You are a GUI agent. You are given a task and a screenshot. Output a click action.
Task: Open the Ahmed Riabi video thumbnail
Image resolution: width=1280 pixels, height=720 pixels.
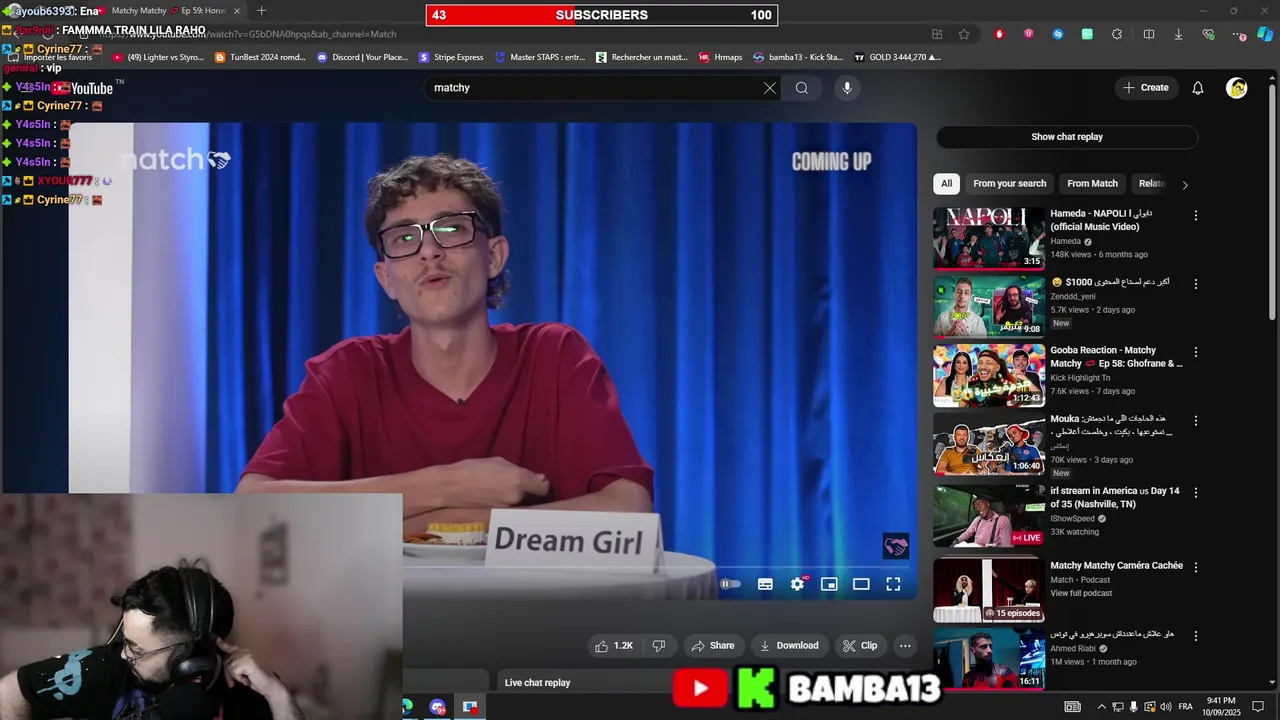[x=989, y=659]
